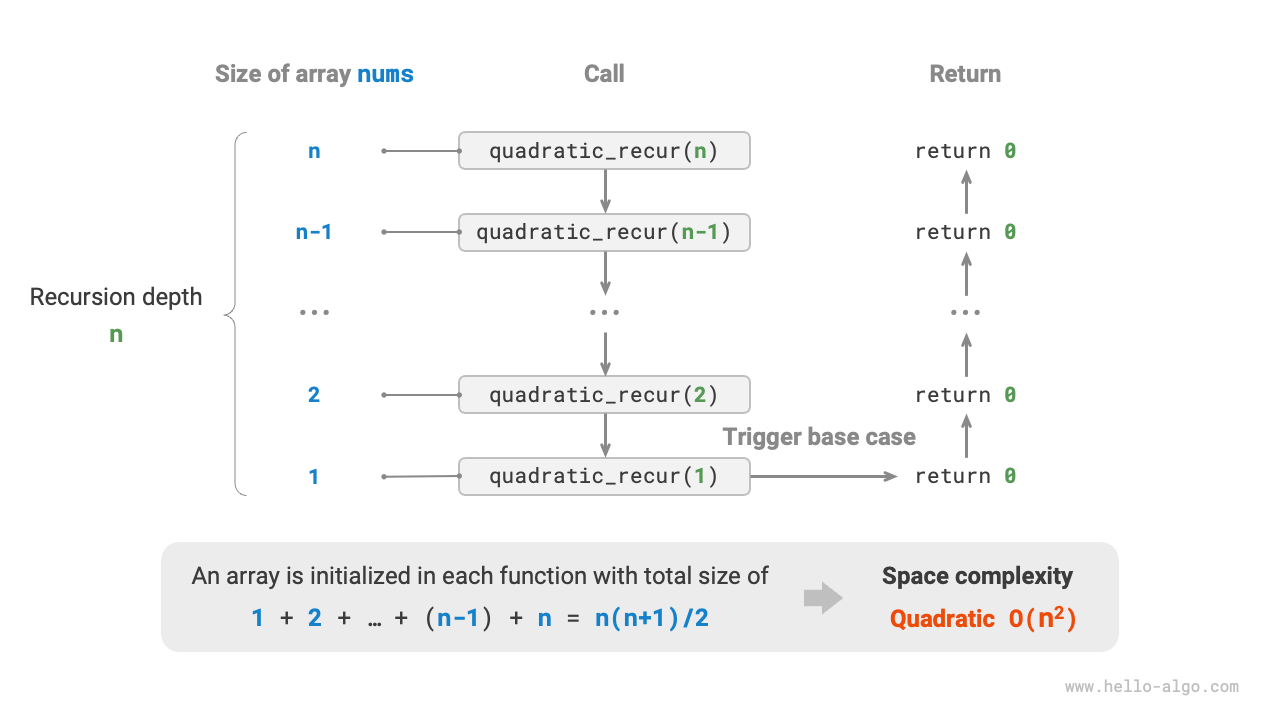Click the orange 'Quadratic O(n²)' text

click(x=982, y=618)
